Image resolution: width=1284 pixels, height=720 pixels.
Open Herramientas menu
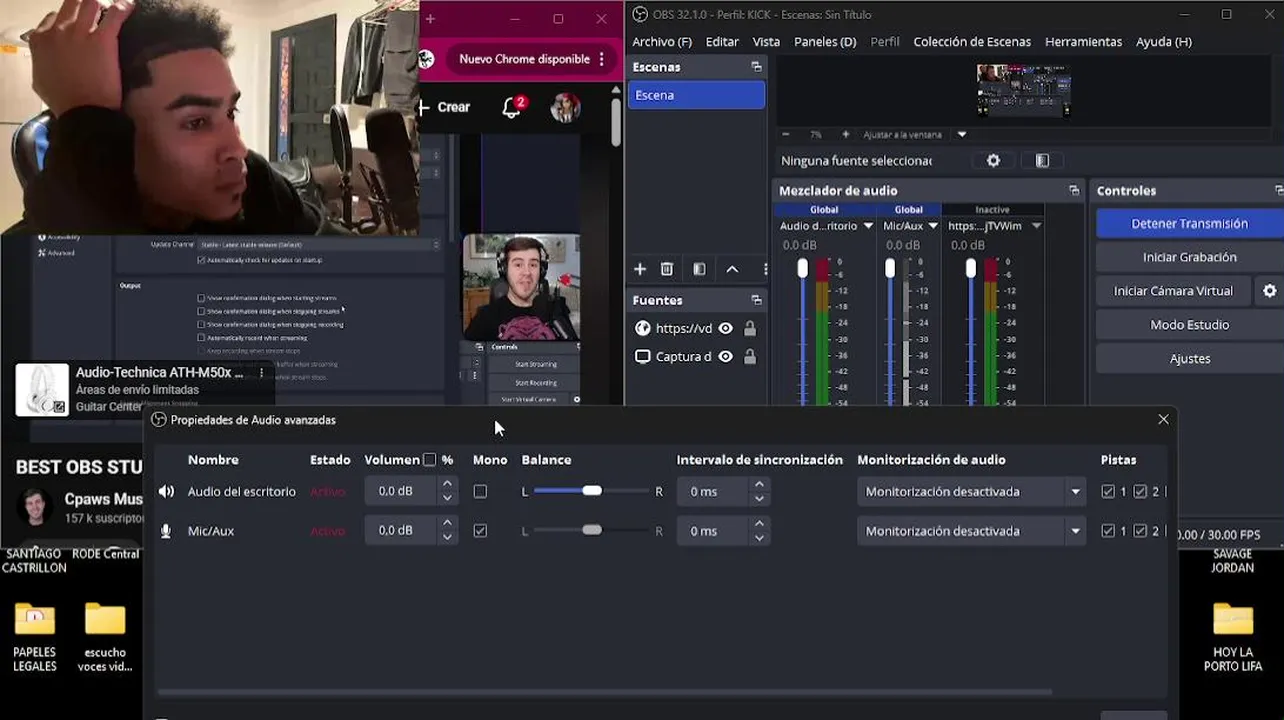click(x=1084, y=42)
